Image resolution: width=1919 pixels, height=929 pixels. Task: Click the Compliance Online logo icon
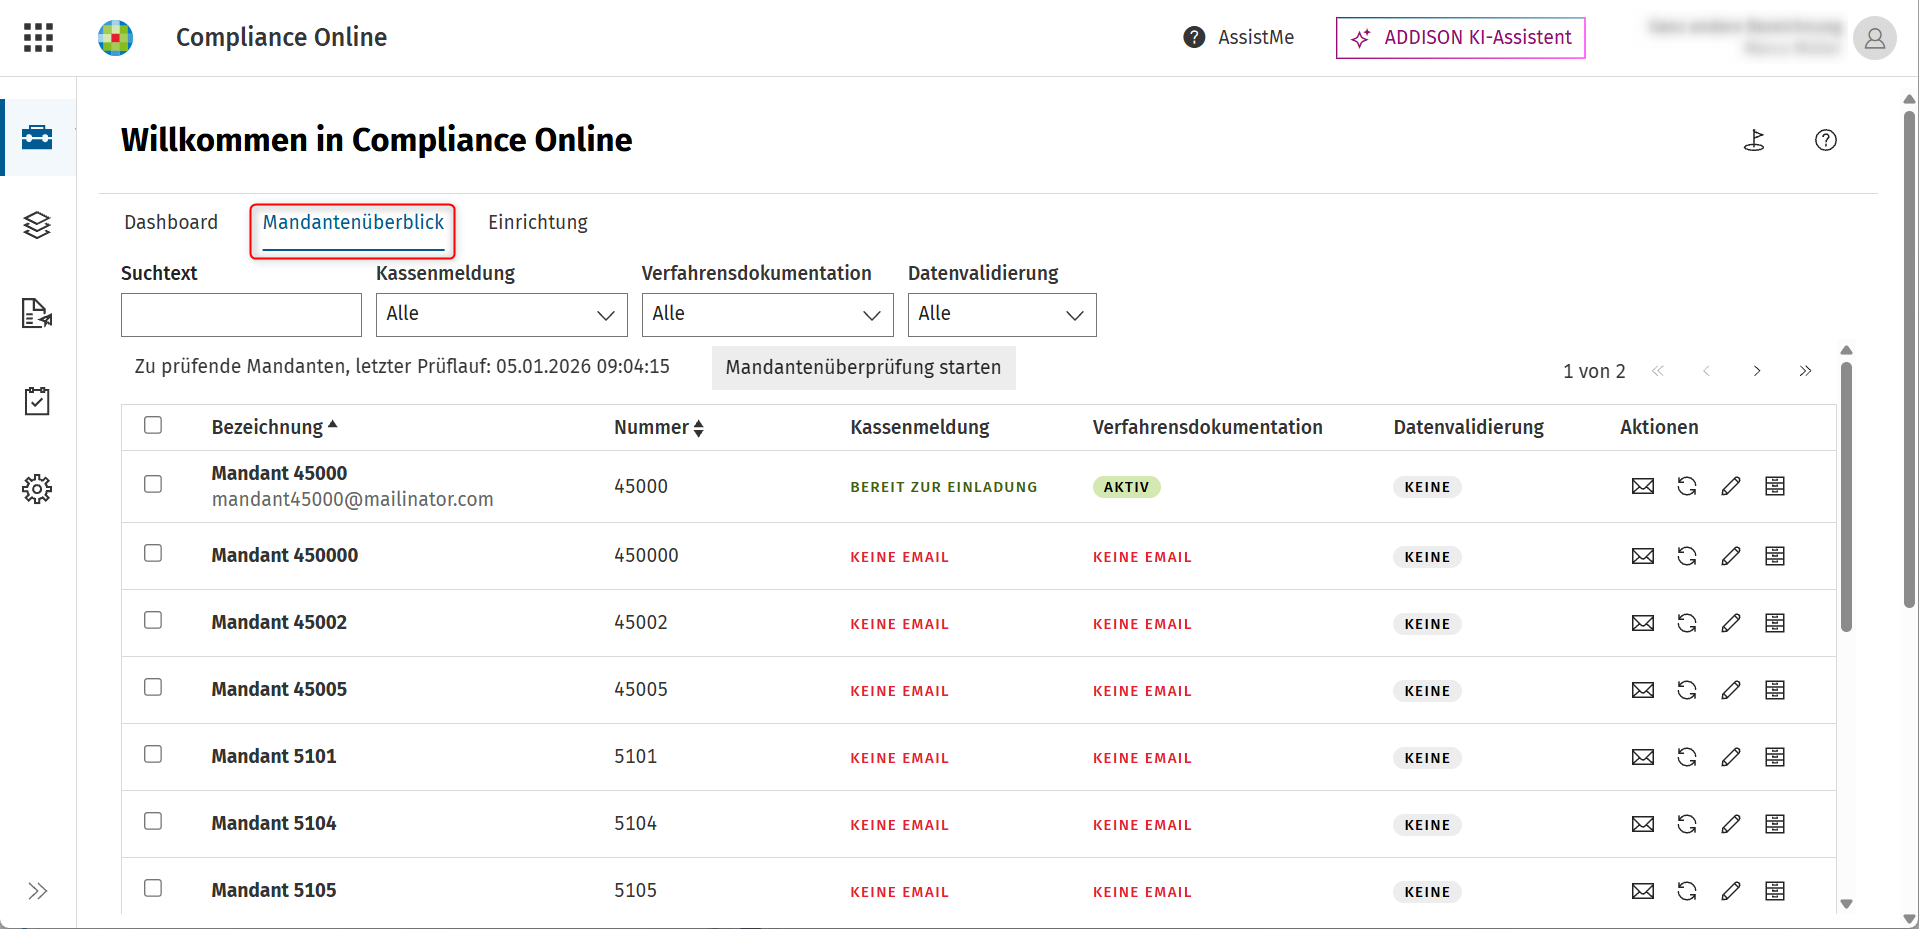(x=115, y=38)
